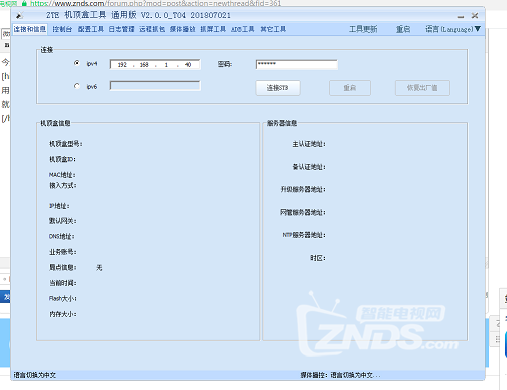Click the 语言切换为中文 status bar text on the left
This screenshot has width=507, height=390.
click(x=35, y=375)
